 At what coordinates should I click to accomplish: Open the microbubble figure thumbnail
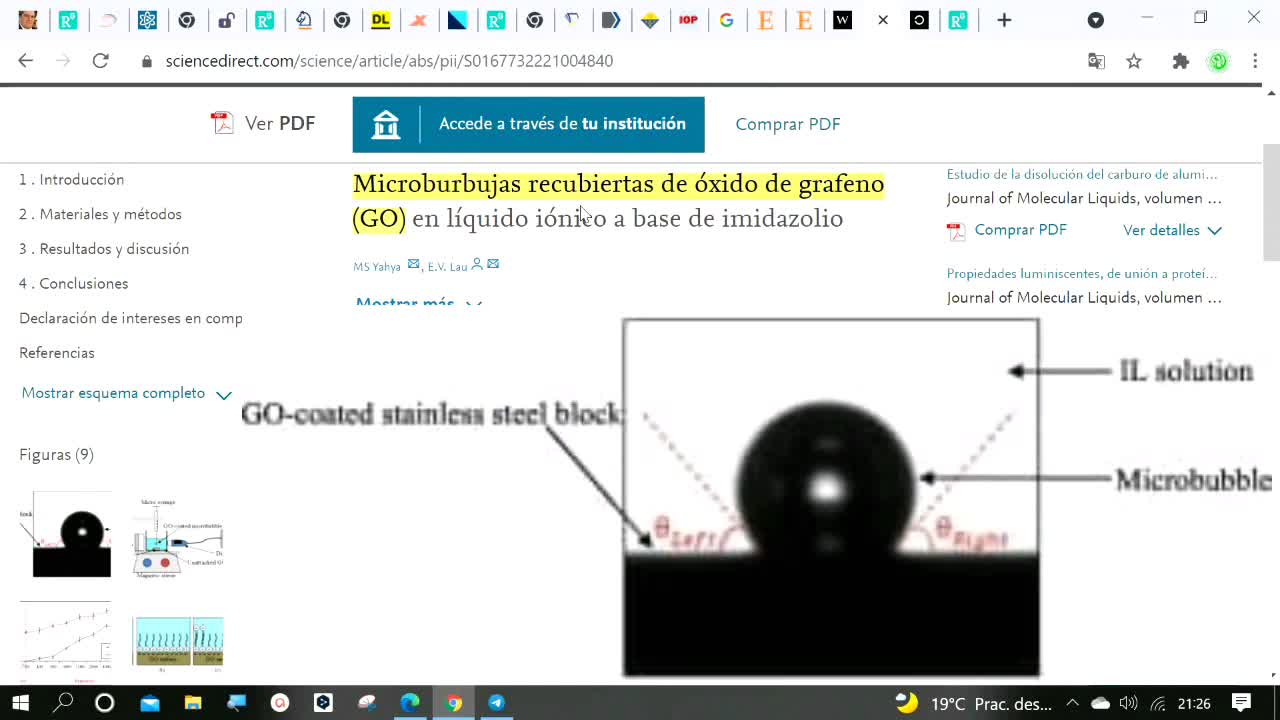tap(71, 534)
